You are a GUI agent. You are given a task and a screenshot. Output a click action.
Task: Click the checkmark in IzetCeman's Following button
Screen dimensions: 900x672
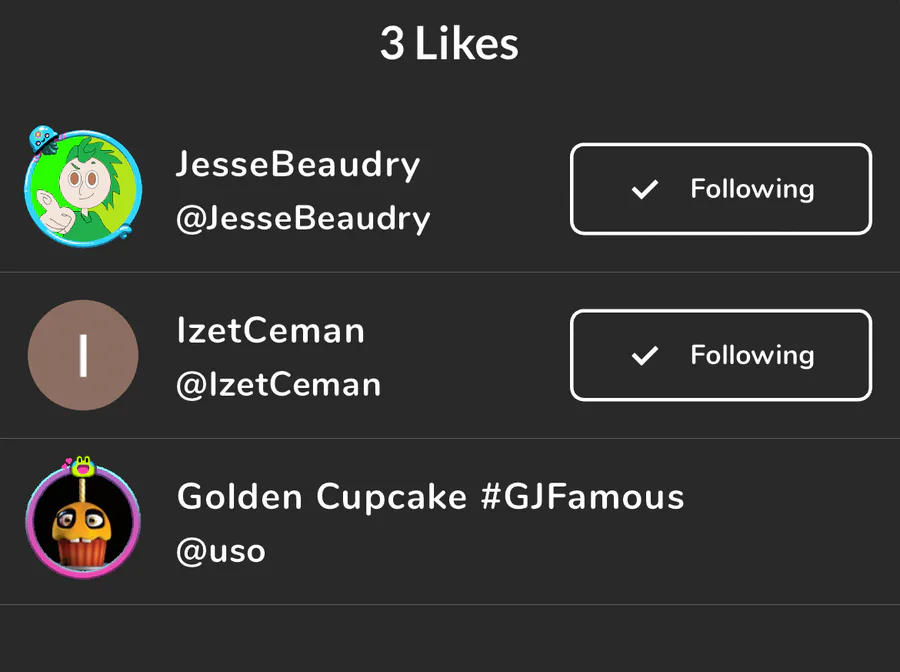[x=646, y=355]
